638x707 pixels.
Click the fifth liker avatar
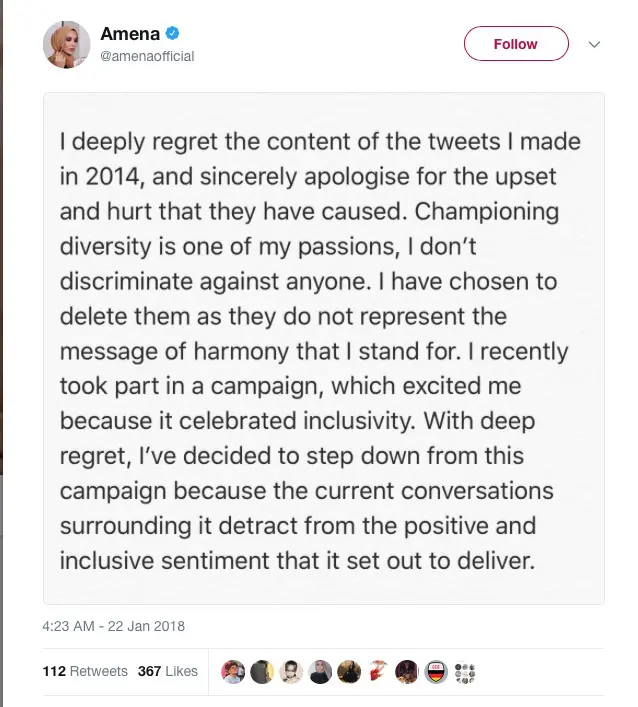[x=348, y=671]
